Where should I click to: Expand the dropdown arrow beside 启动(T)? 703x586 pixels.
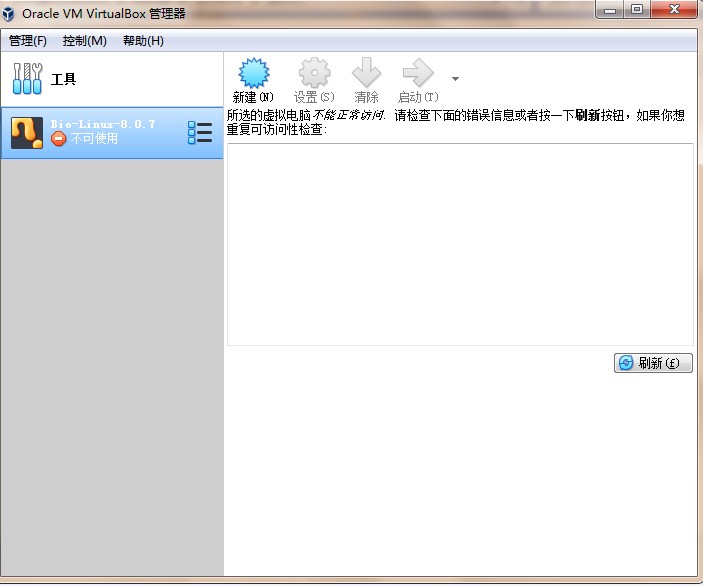456,79
